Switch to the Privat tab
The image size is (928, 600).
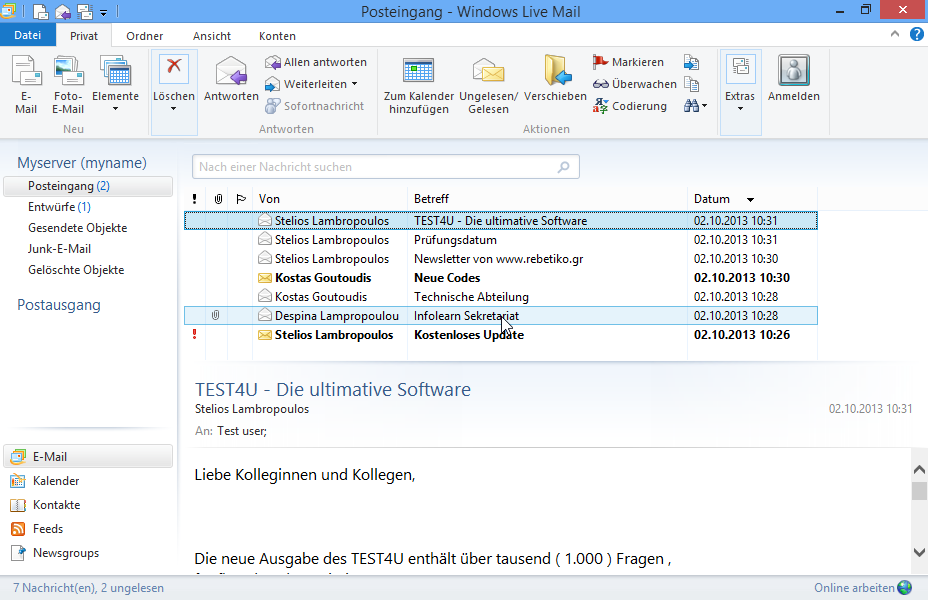[84, 36]
